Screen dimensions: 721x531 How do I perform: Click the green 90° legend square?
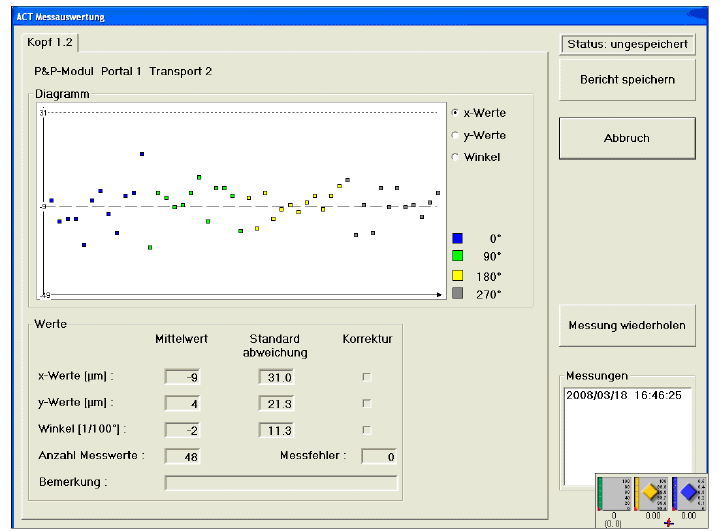click(x=458, y=256)
